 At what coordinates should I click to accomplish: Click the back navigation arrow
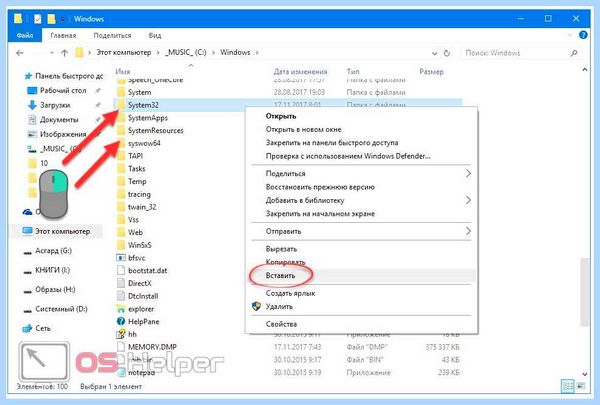pos(20,53)
